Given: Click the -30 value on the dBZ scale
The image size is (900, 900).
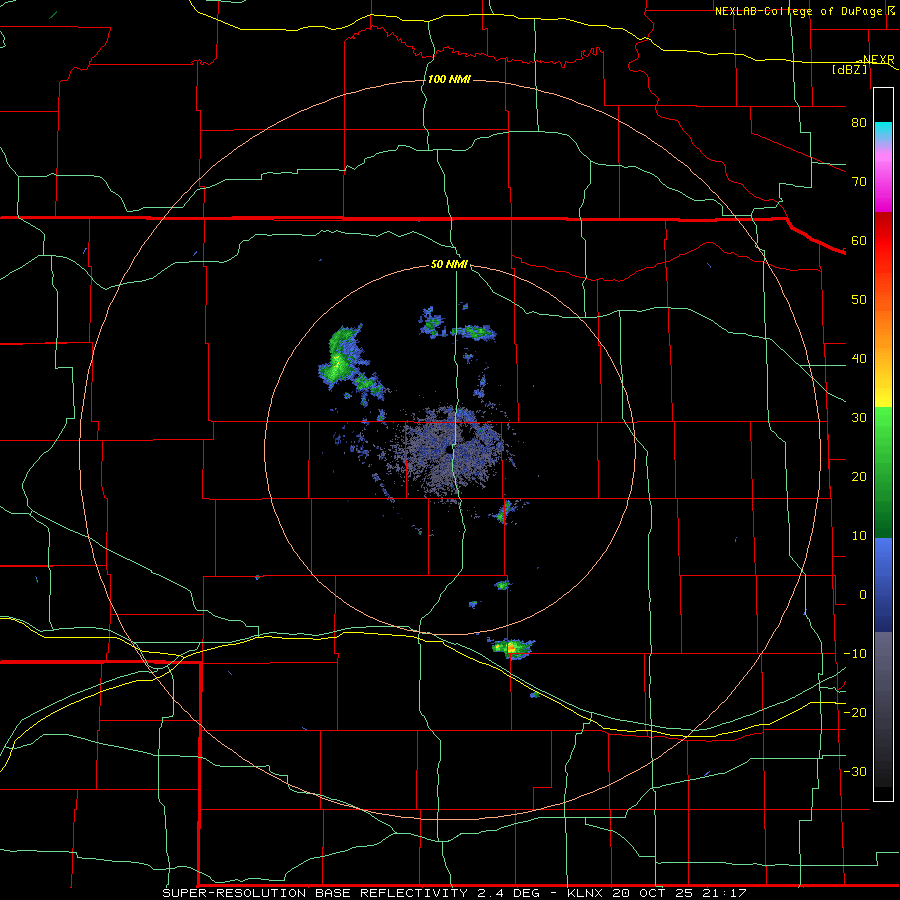Looking at the screenshot, I should coord(855,772).
